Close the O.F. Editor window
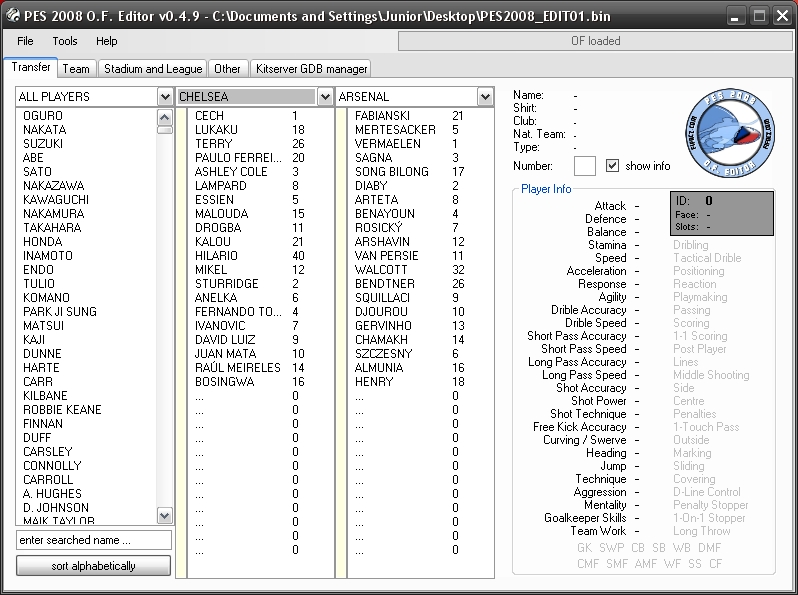 coord(782,16)
